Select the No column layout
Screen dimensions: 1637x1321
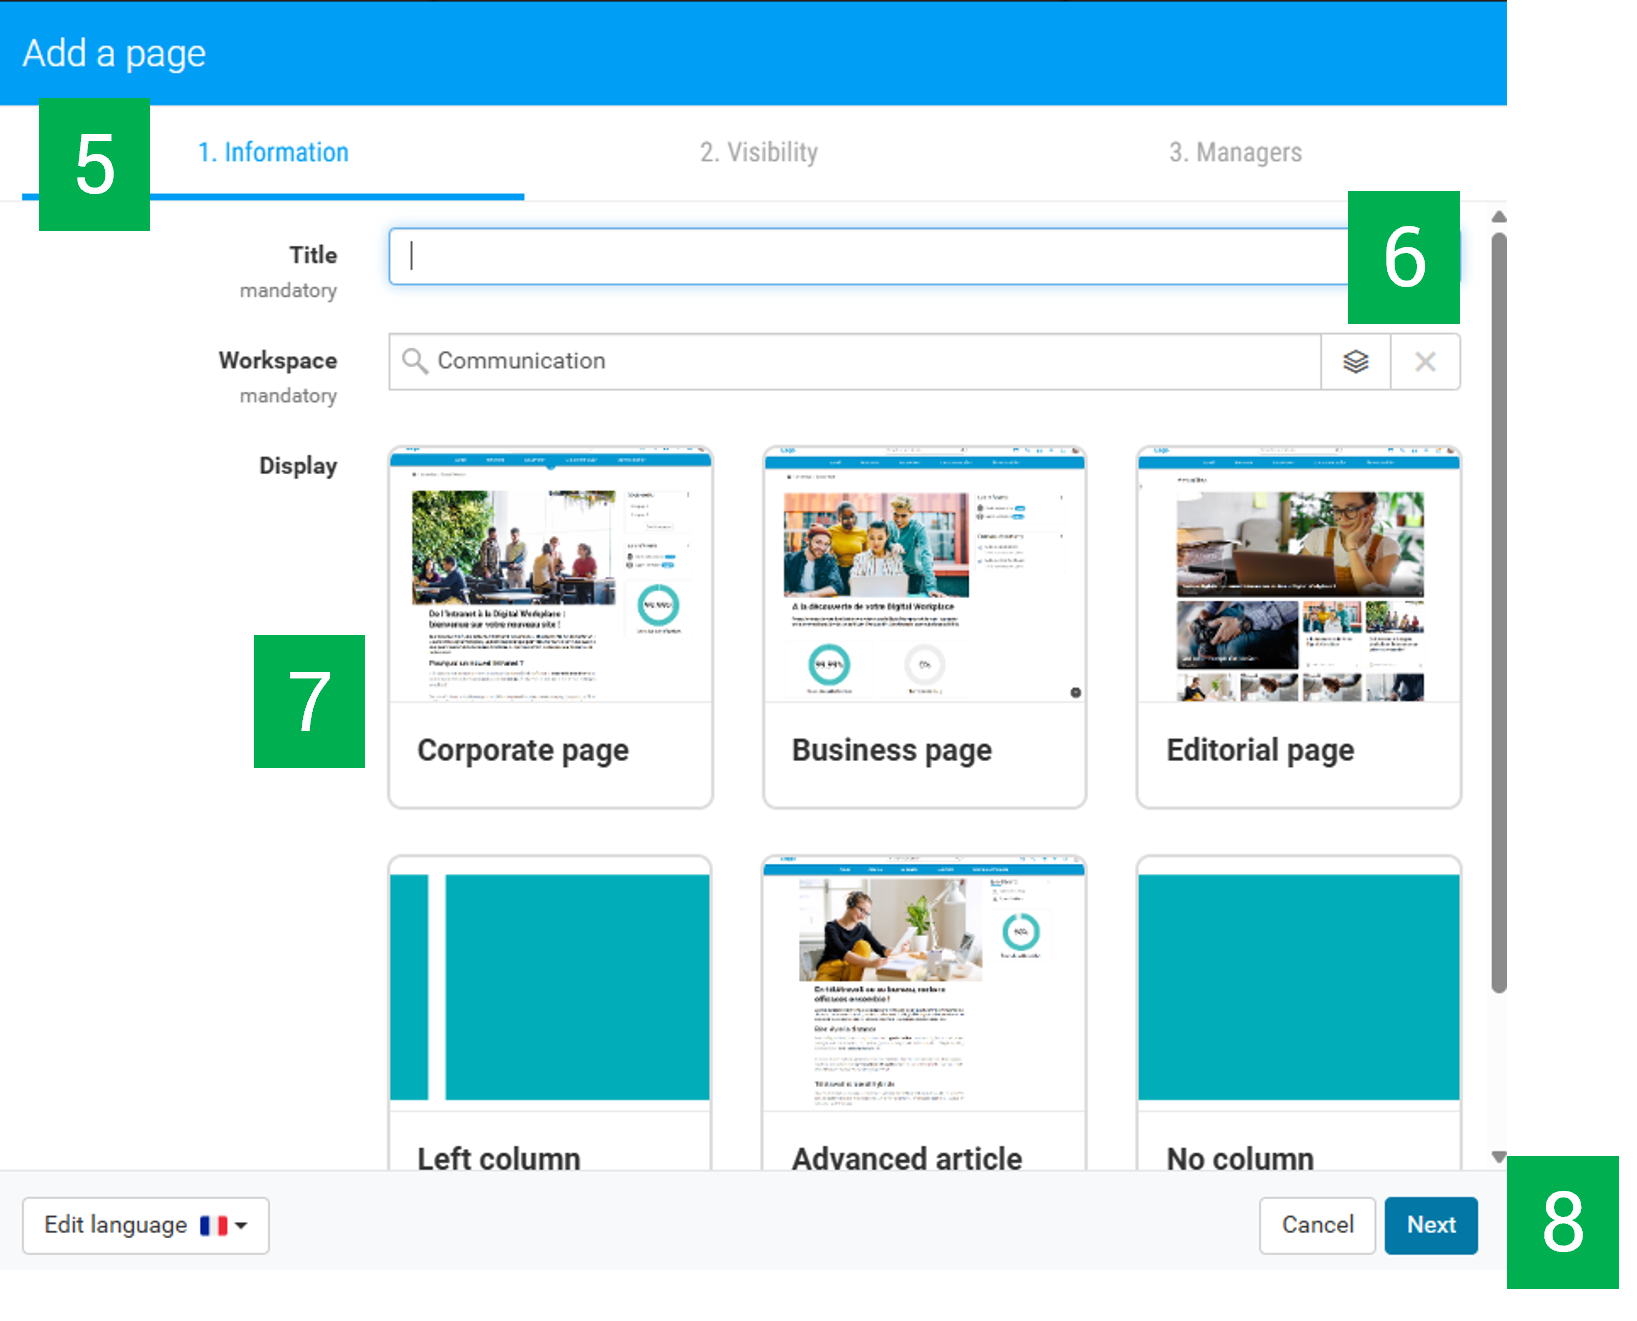pyautogui.click(x=1299, y=1013)
